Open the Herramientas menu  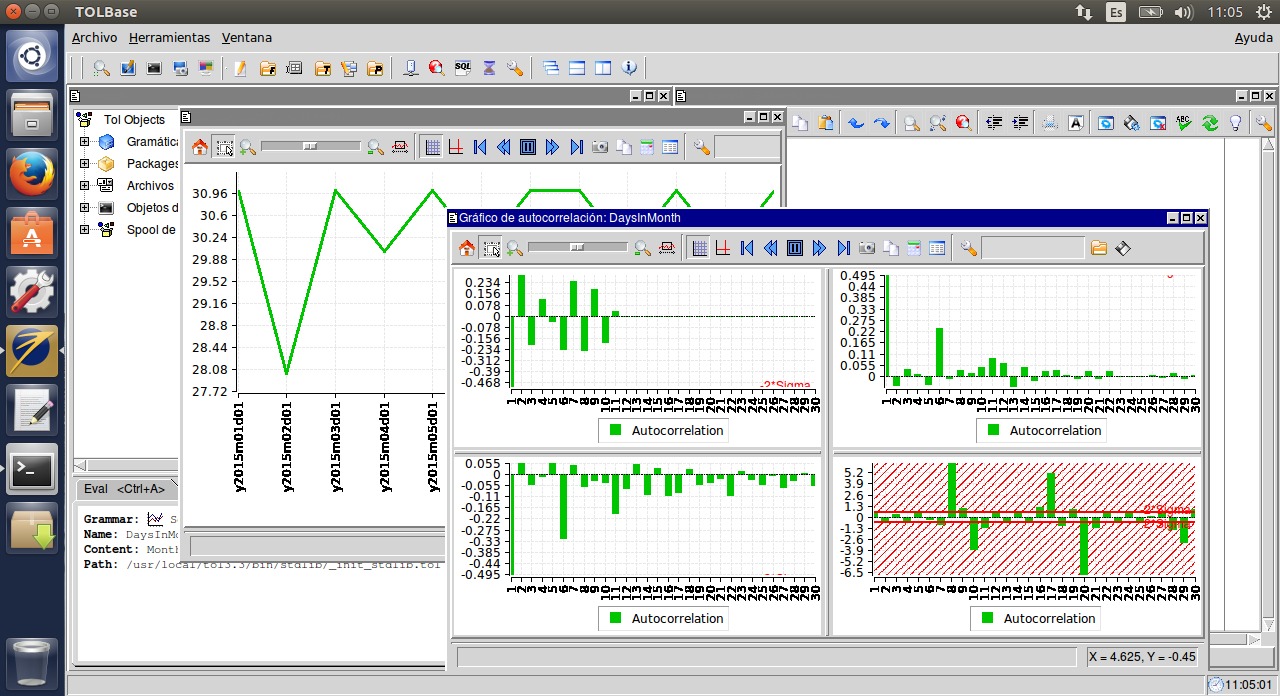(169, 38)
